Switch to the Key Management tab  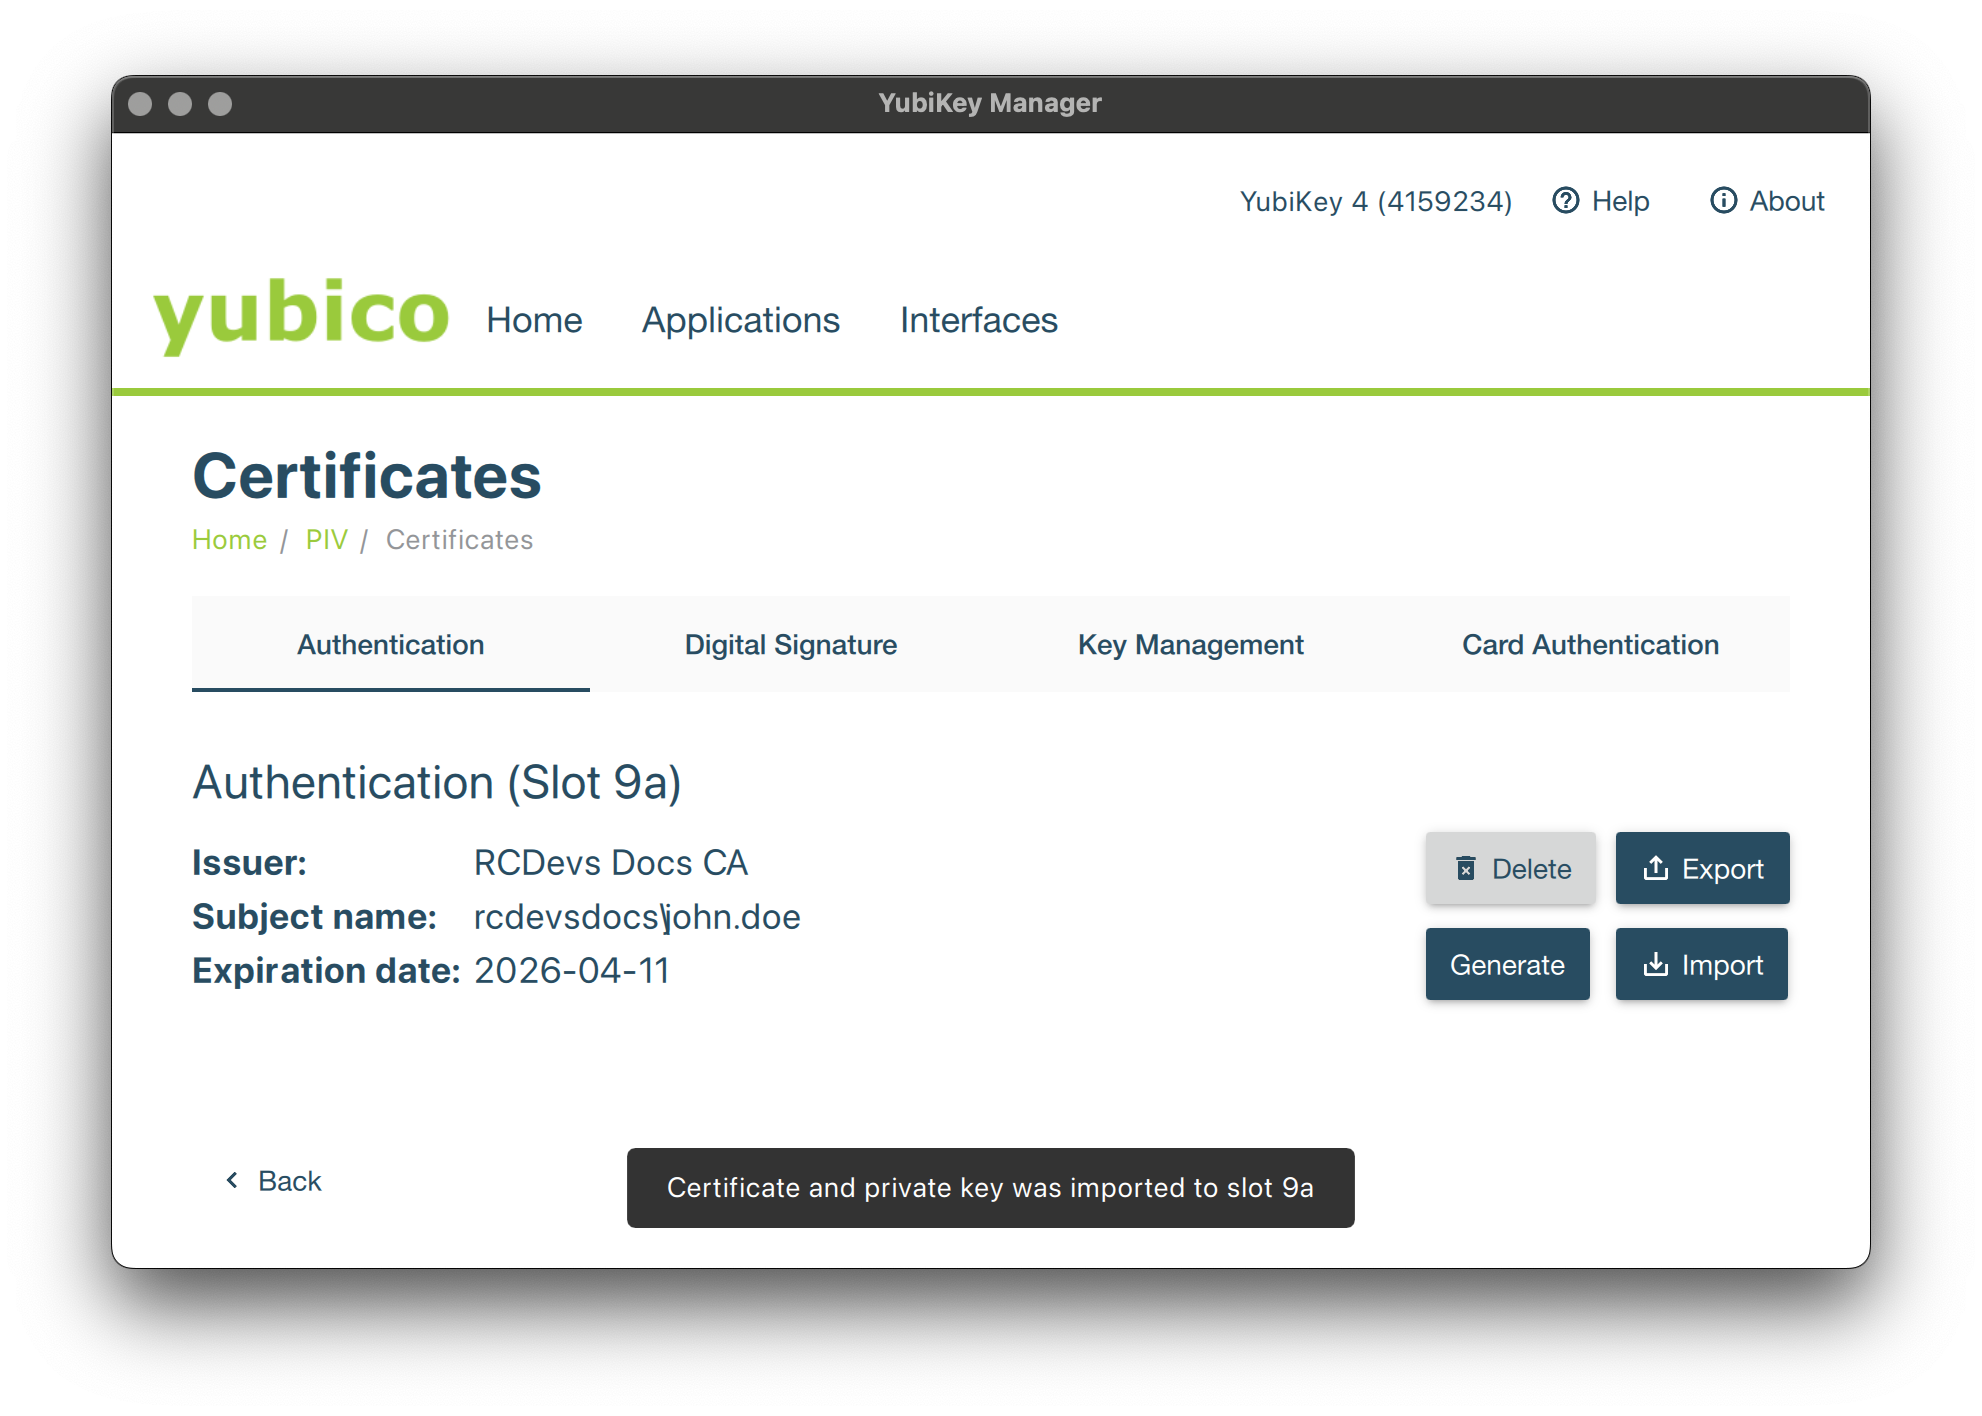1190,644
